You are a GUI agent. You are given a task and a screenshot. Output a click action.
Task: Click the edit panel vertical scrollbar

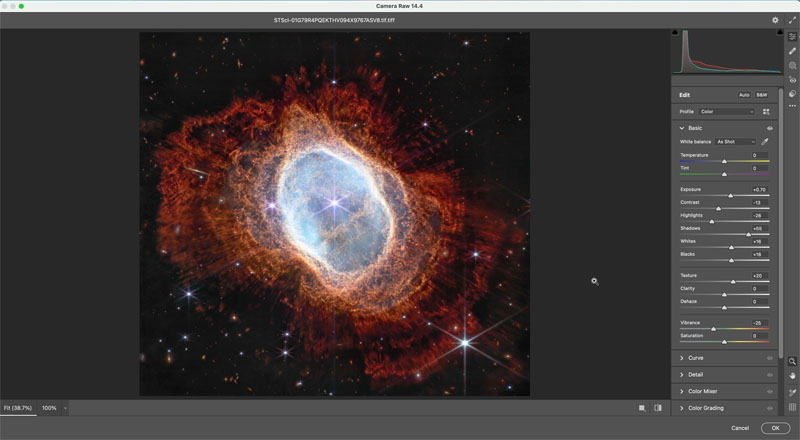(780, 224)
